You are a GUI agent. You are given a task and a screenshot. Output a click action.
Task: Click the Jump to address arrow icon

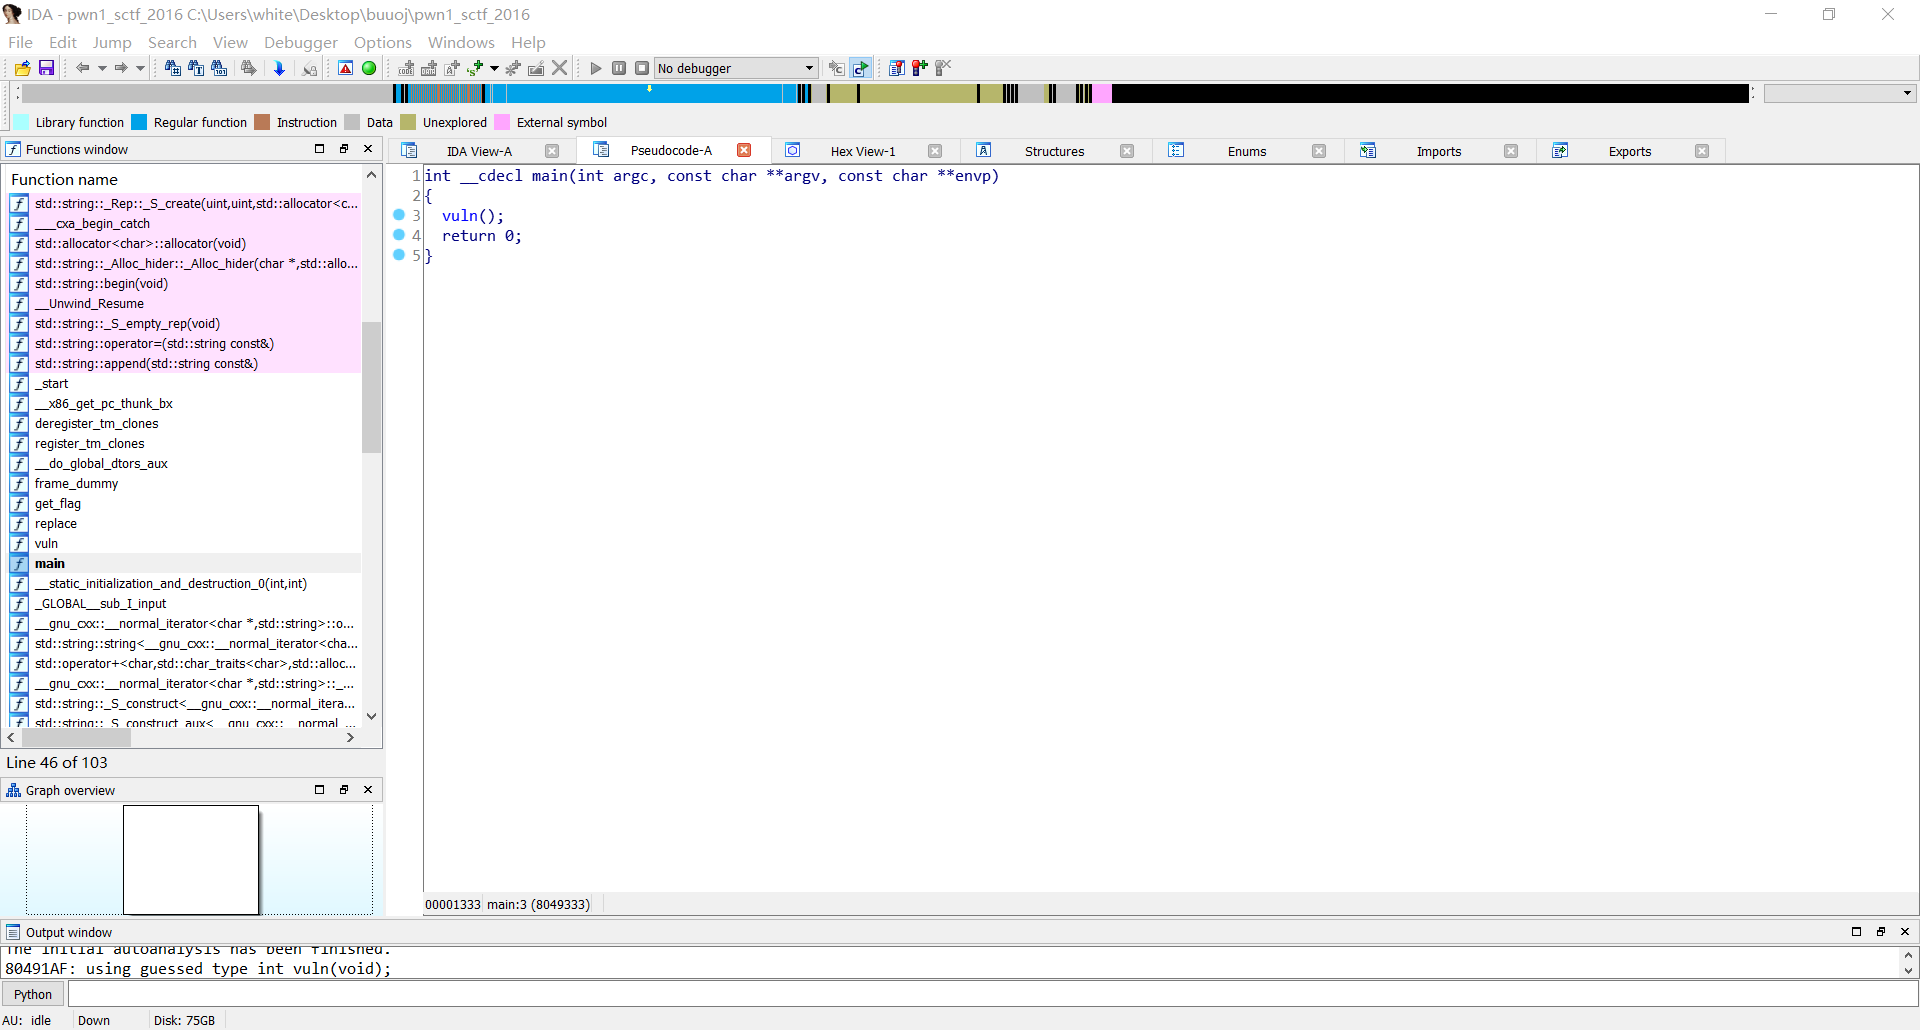[279, 68]
